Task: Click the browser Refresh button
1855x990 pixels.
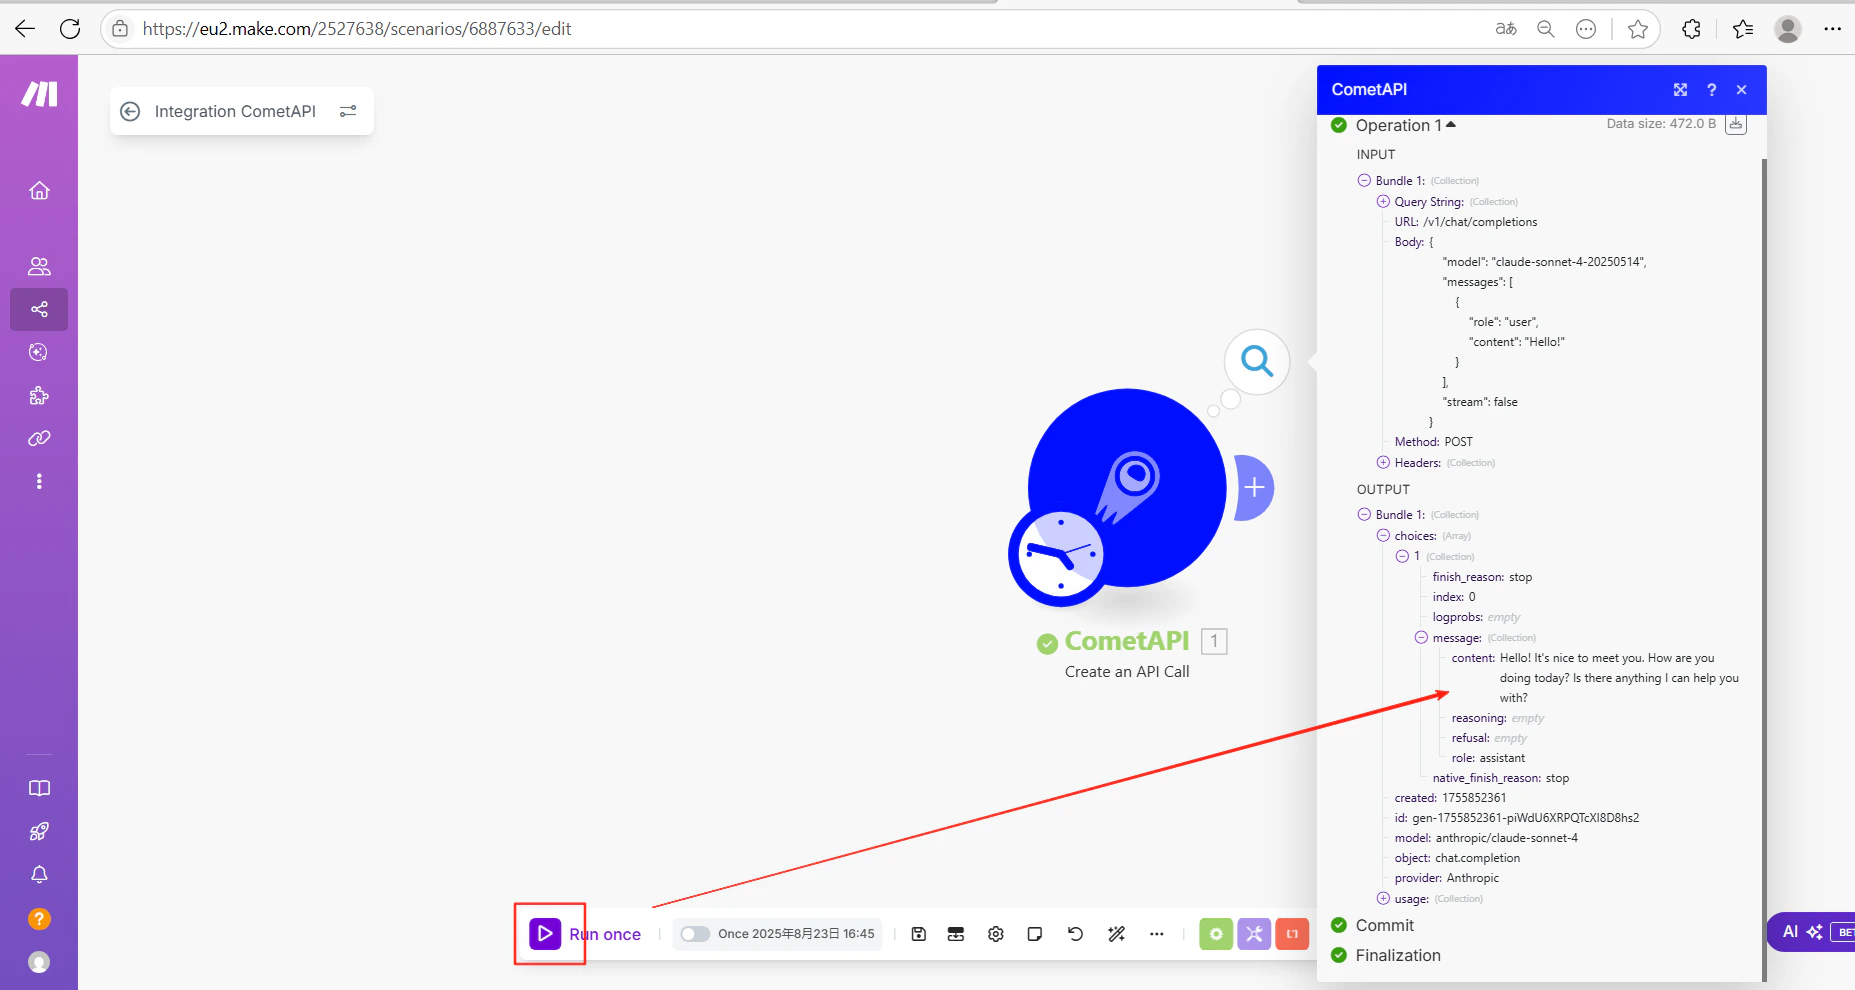Action: pyautogui.click(x=70, y=29)
